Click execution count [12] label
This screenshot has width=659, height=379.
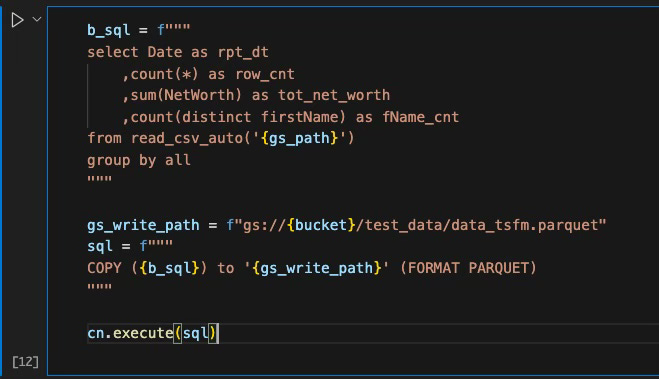coord(25,361)
